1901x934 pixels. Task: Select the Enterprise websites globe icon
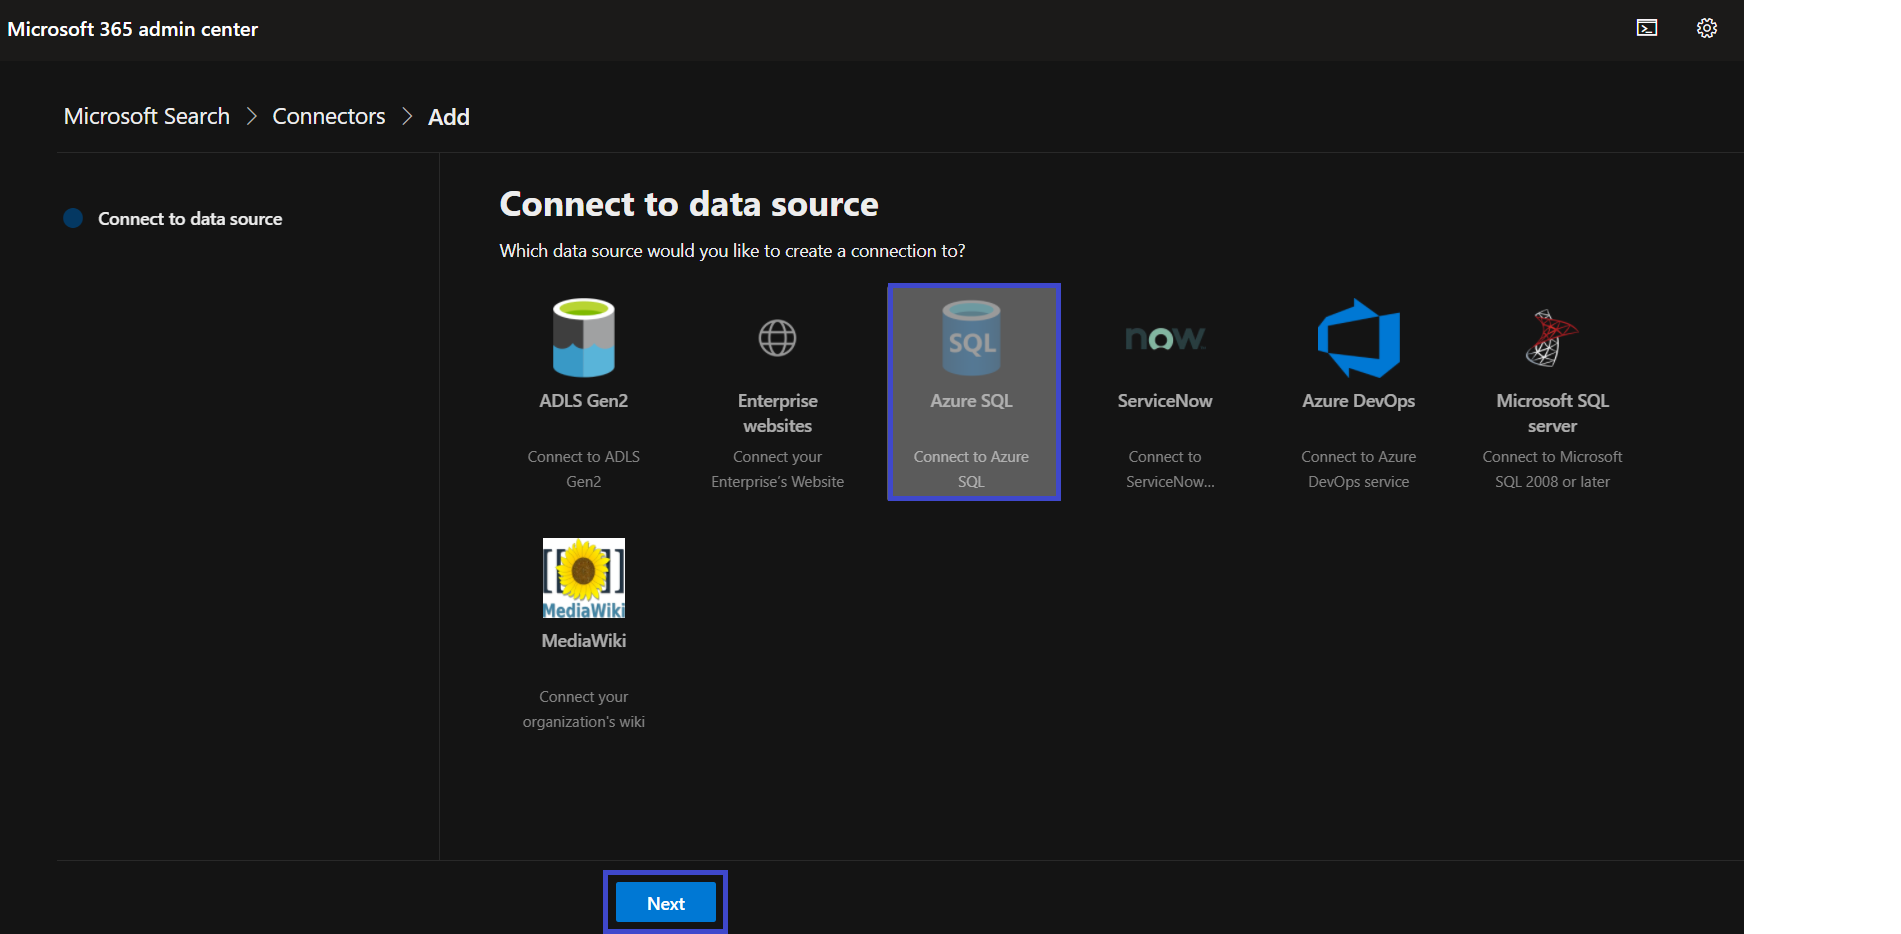(x=777, y=338)
